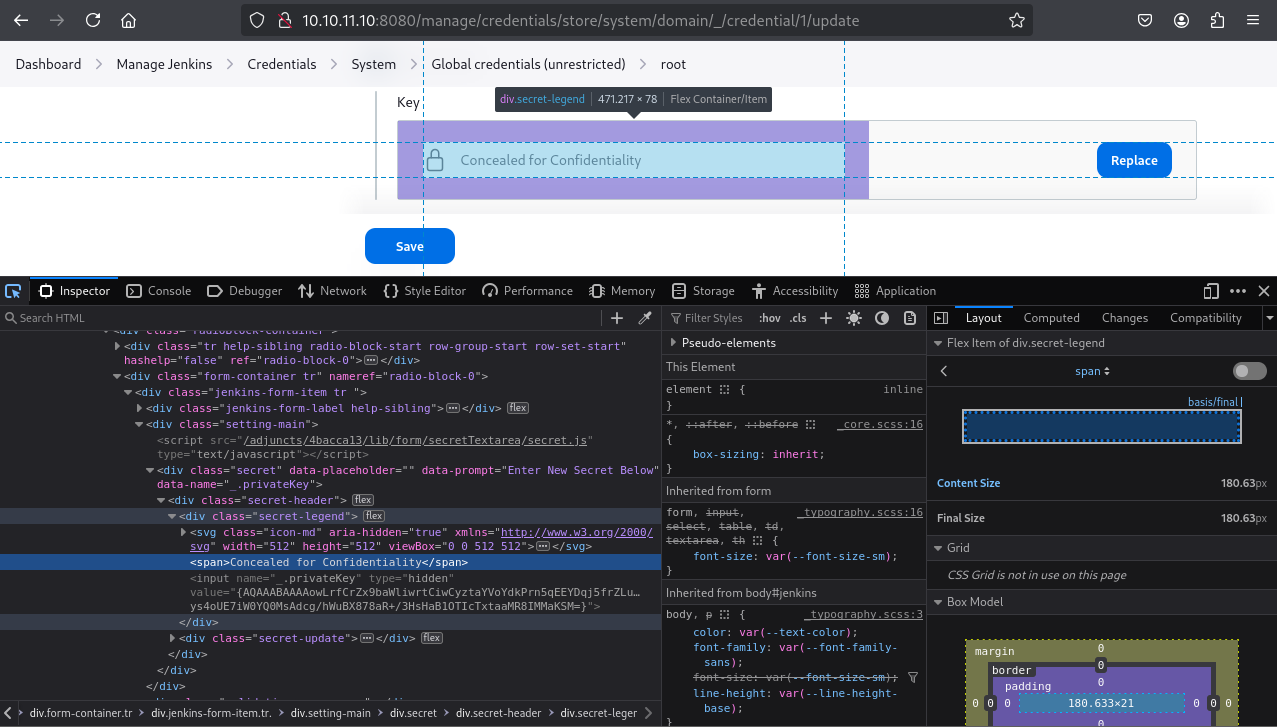Switch to the Console tab
This screenshot has width=1277, height=727.
159,291
